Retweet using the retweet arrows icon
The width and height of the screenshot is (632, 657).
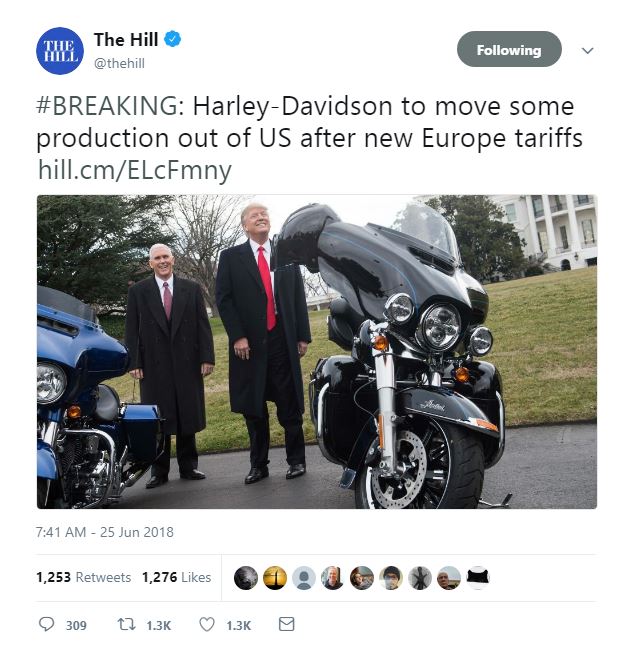pyautogui.click(x=126, y=624)
